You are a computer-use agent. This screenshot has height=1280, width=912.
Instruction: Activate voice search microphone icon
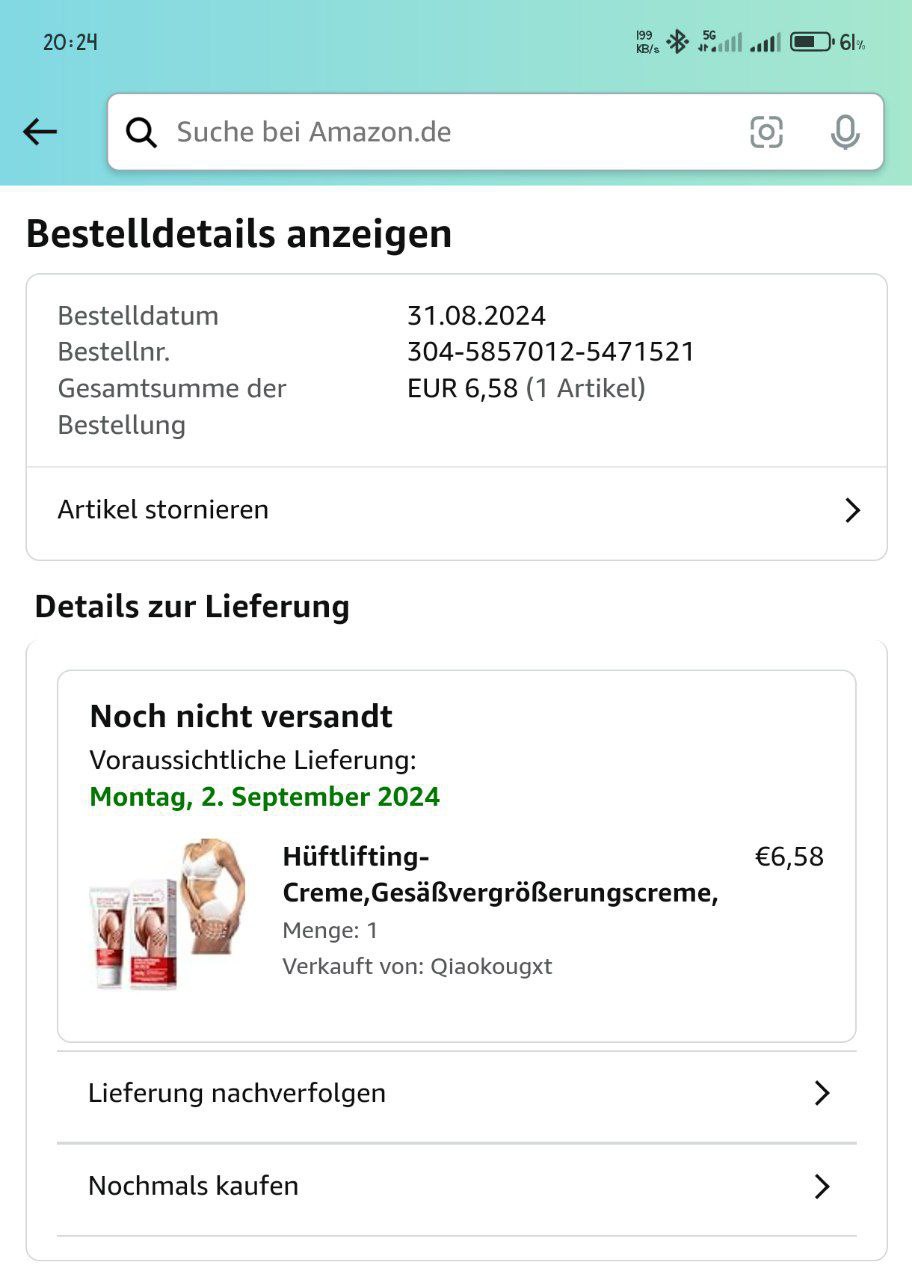[845, 132]
